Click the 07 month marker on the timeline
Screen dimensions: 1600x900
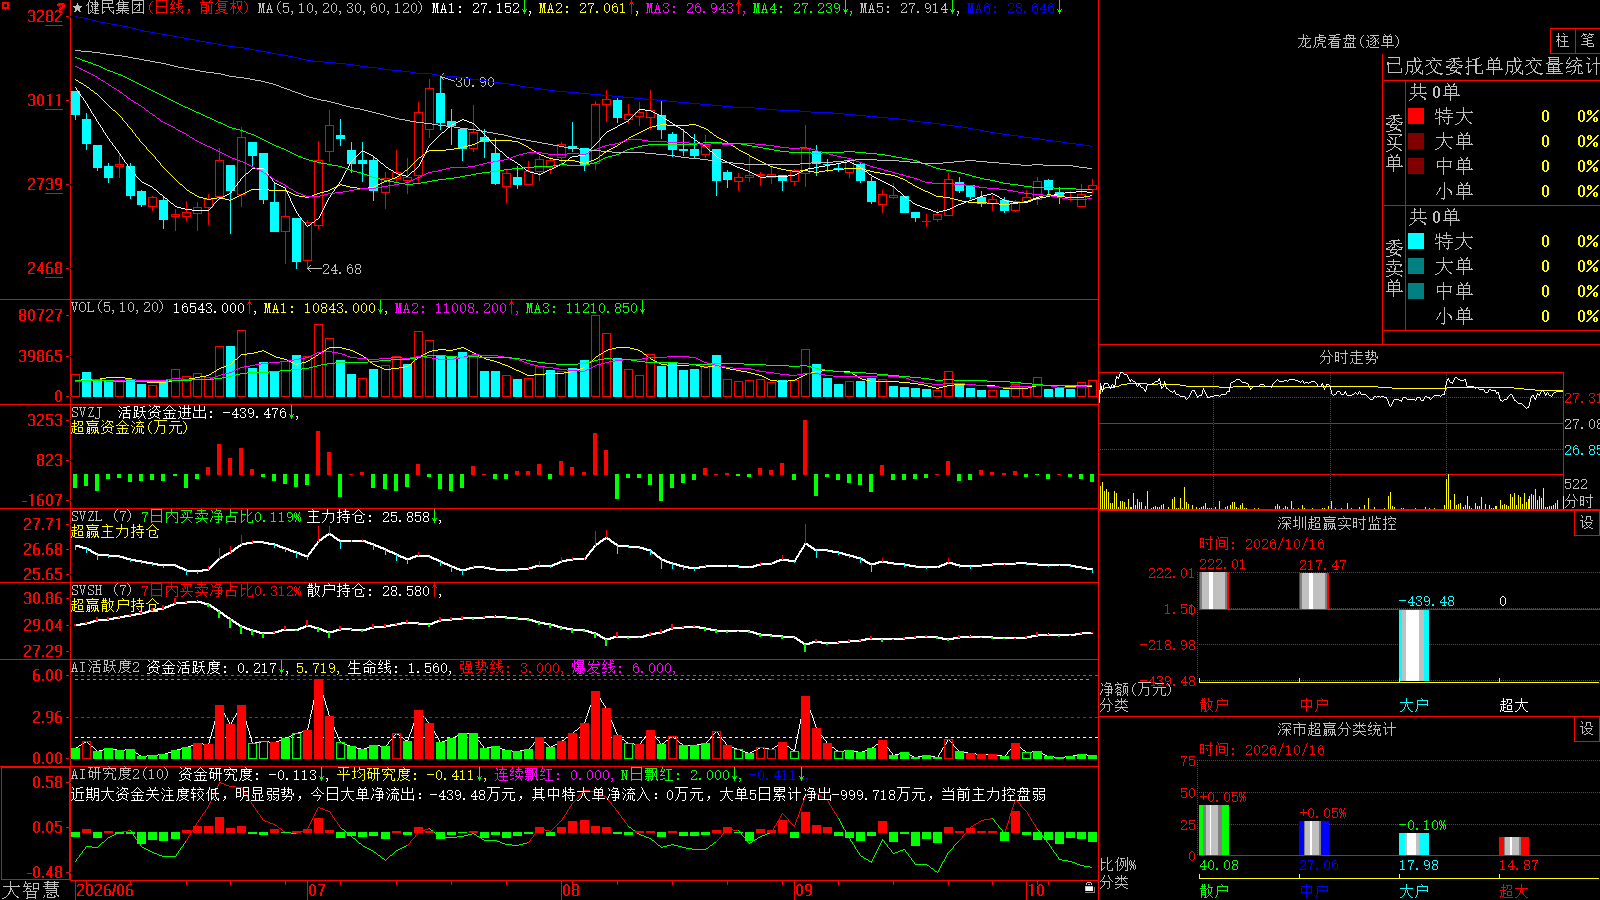pyautogui.click(x=317, y=890)
